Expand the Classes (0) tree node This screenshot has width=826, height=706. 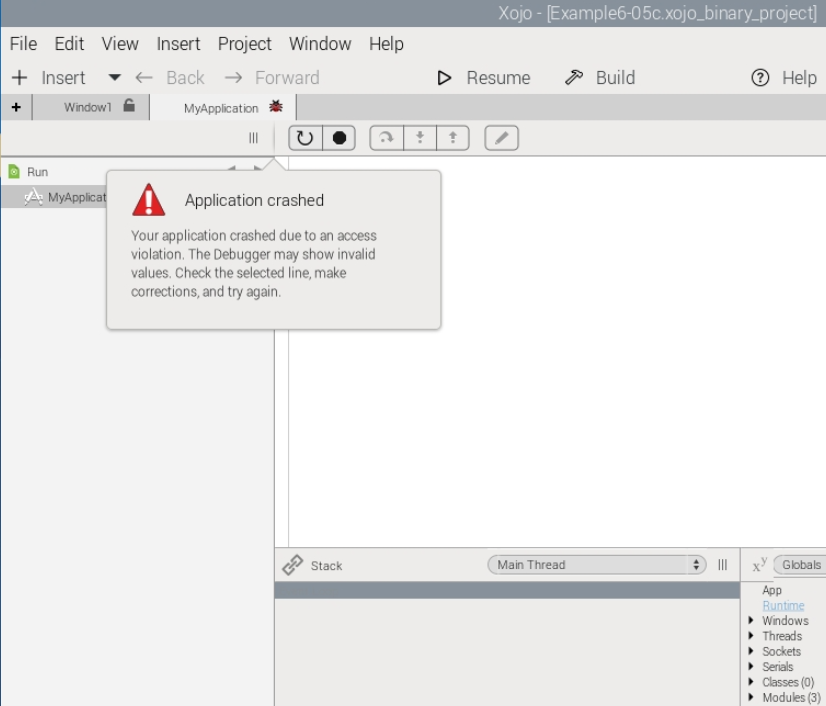[x=751, y=681]
